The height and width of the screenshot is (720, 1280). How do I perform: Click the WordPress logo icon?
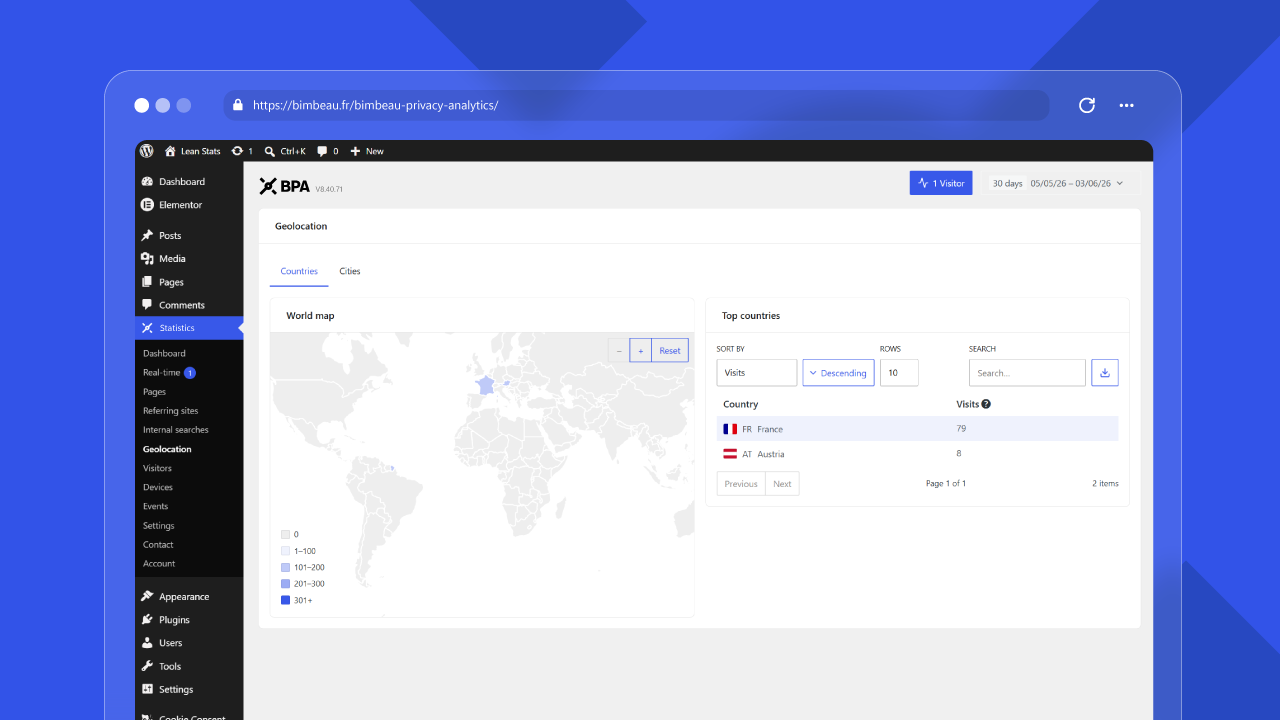[147, 151]
